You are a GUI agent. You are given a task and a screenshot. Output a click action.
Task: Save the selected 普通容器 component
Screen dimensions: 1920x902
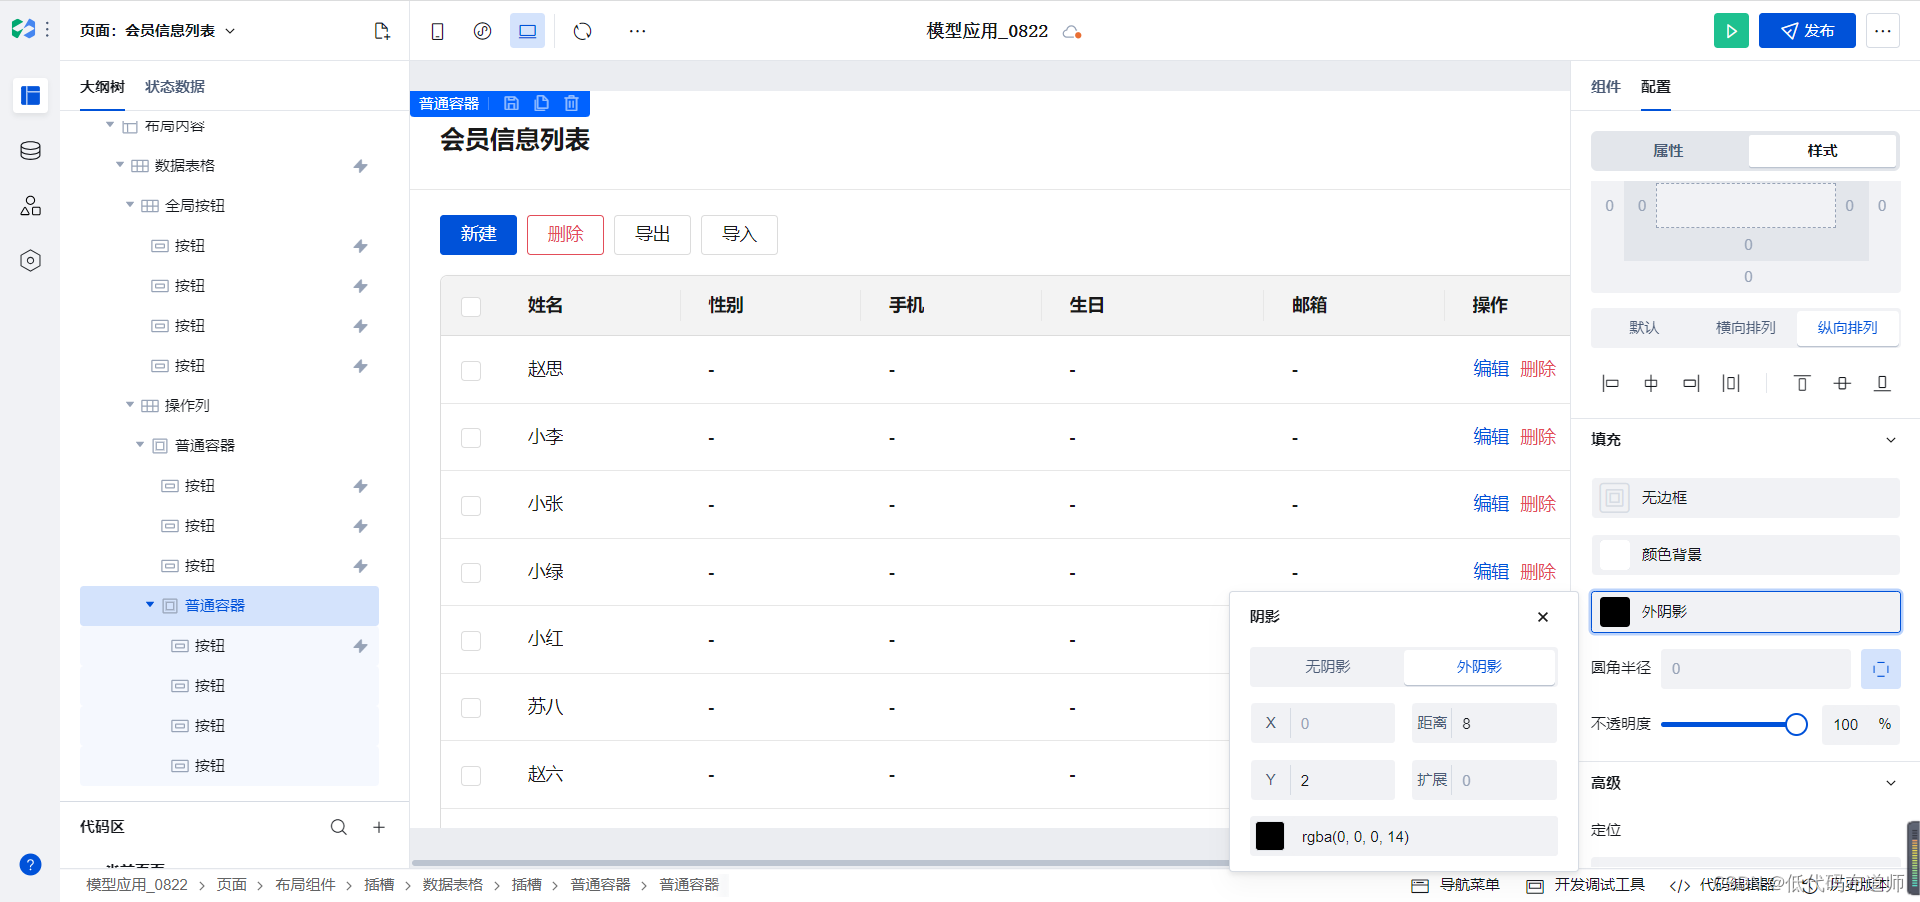(x=511, y=103)
